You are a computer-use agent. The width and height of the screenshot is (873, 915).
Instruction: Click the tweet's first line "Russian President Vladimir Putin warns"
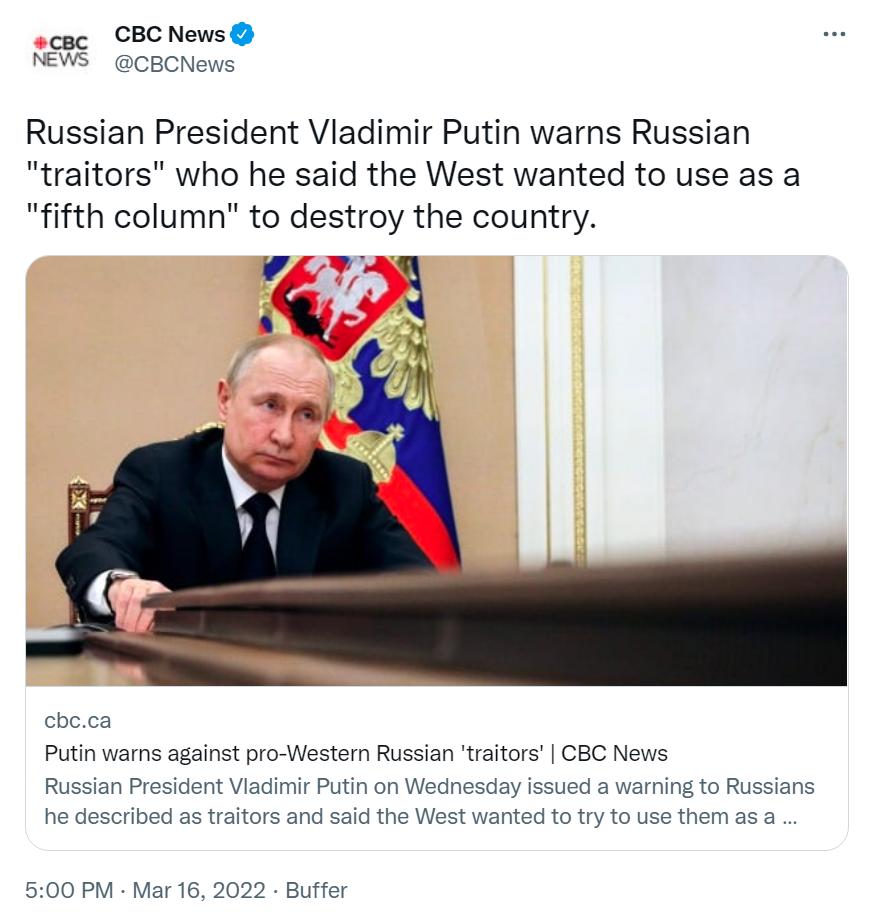pos(323,132)
